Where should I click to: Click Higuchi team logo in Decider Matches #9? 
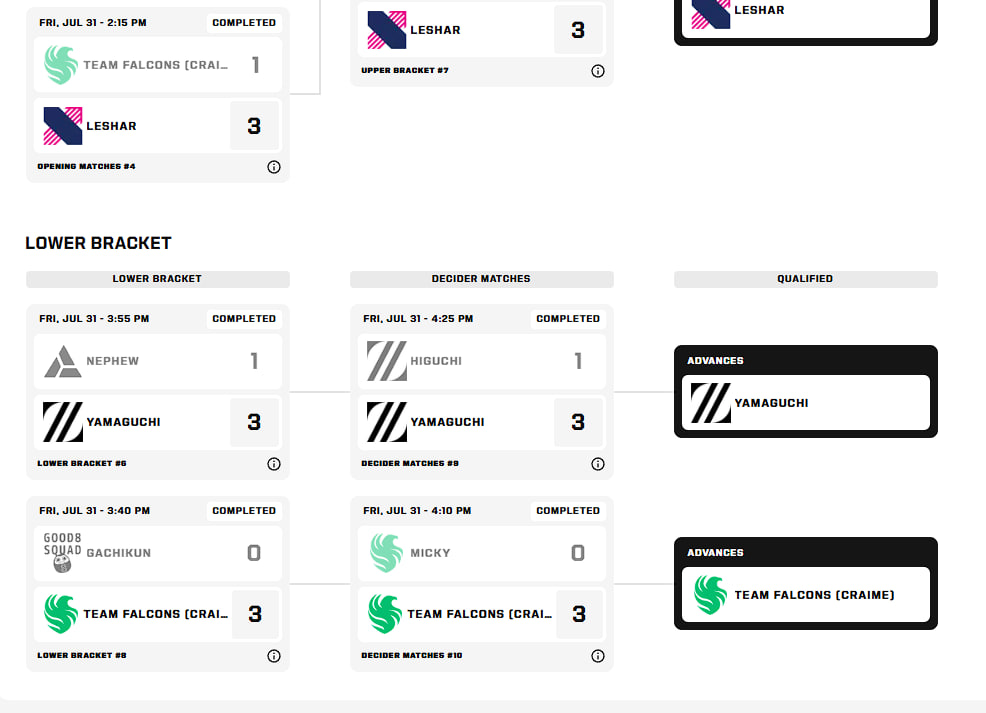[x=386, y=361]
